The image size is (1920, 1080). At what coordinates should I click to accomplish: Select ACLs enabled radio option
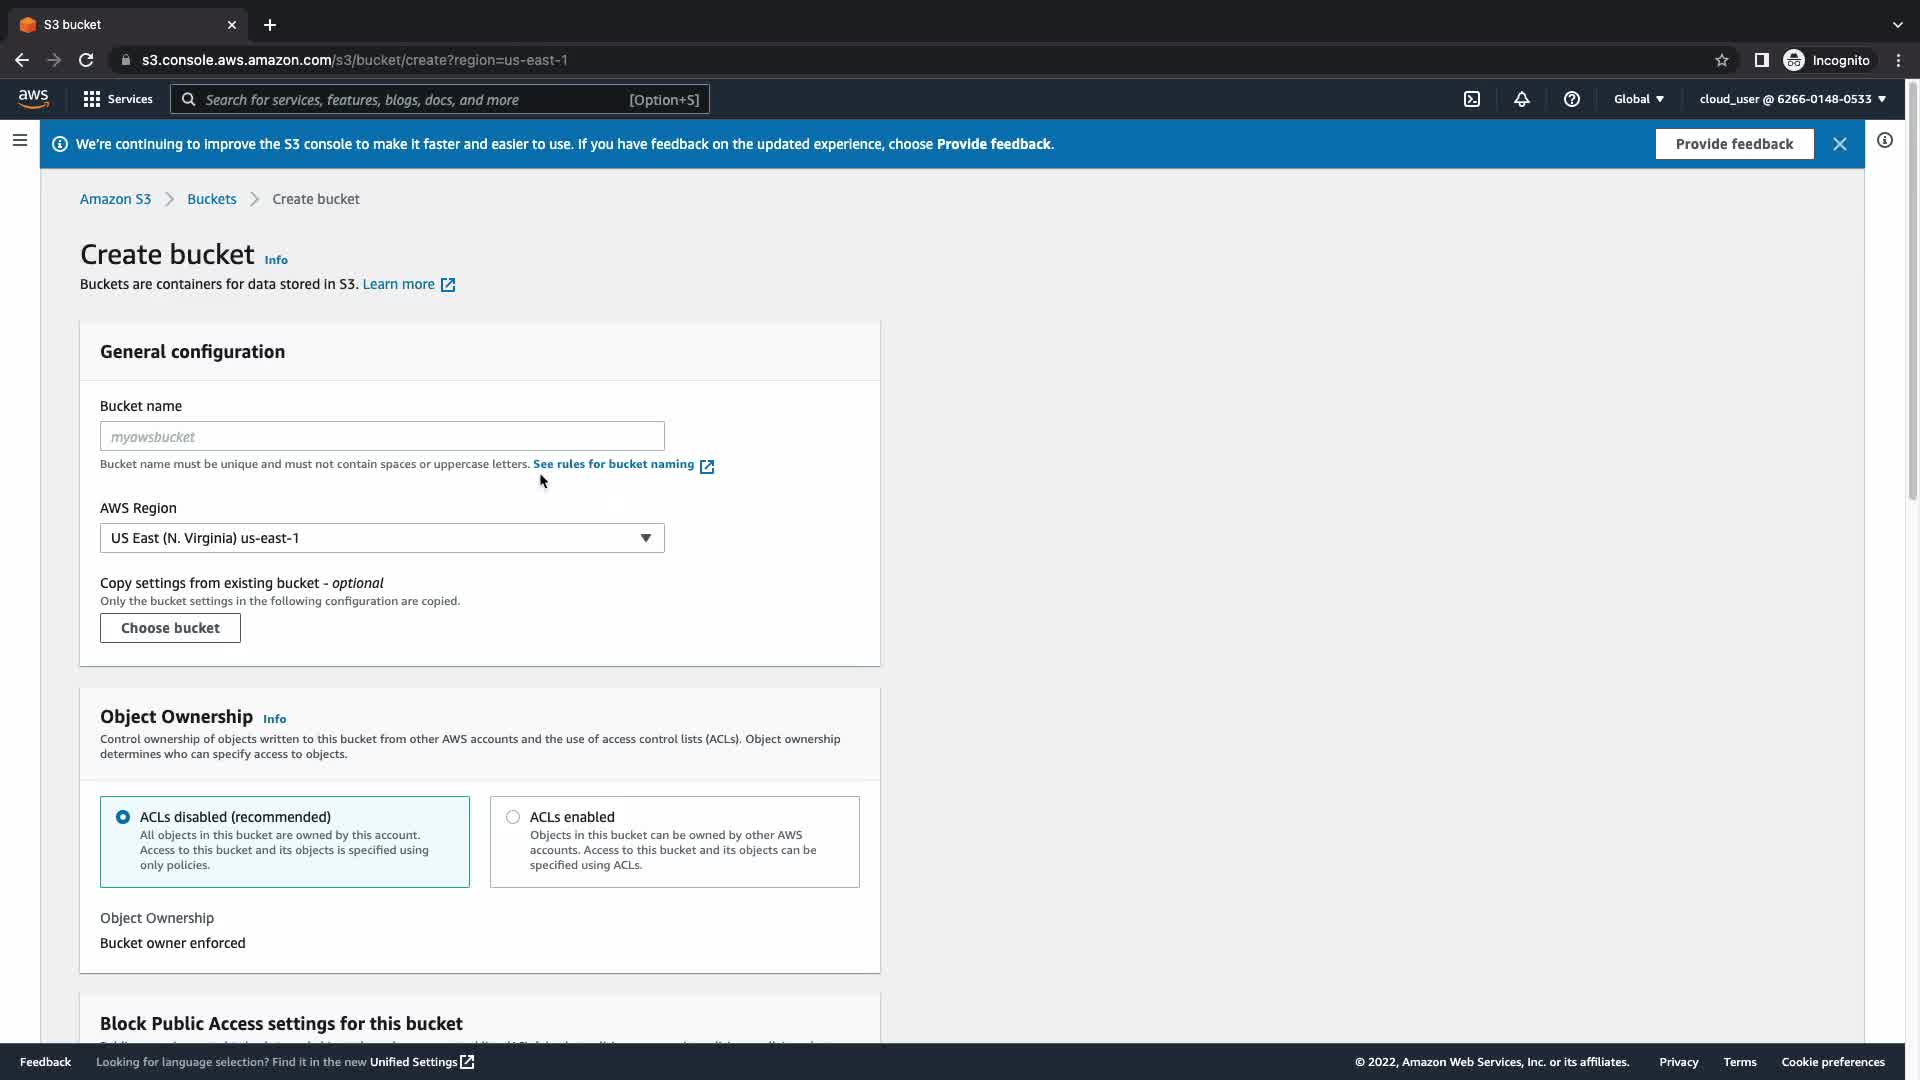click(513, 817)
